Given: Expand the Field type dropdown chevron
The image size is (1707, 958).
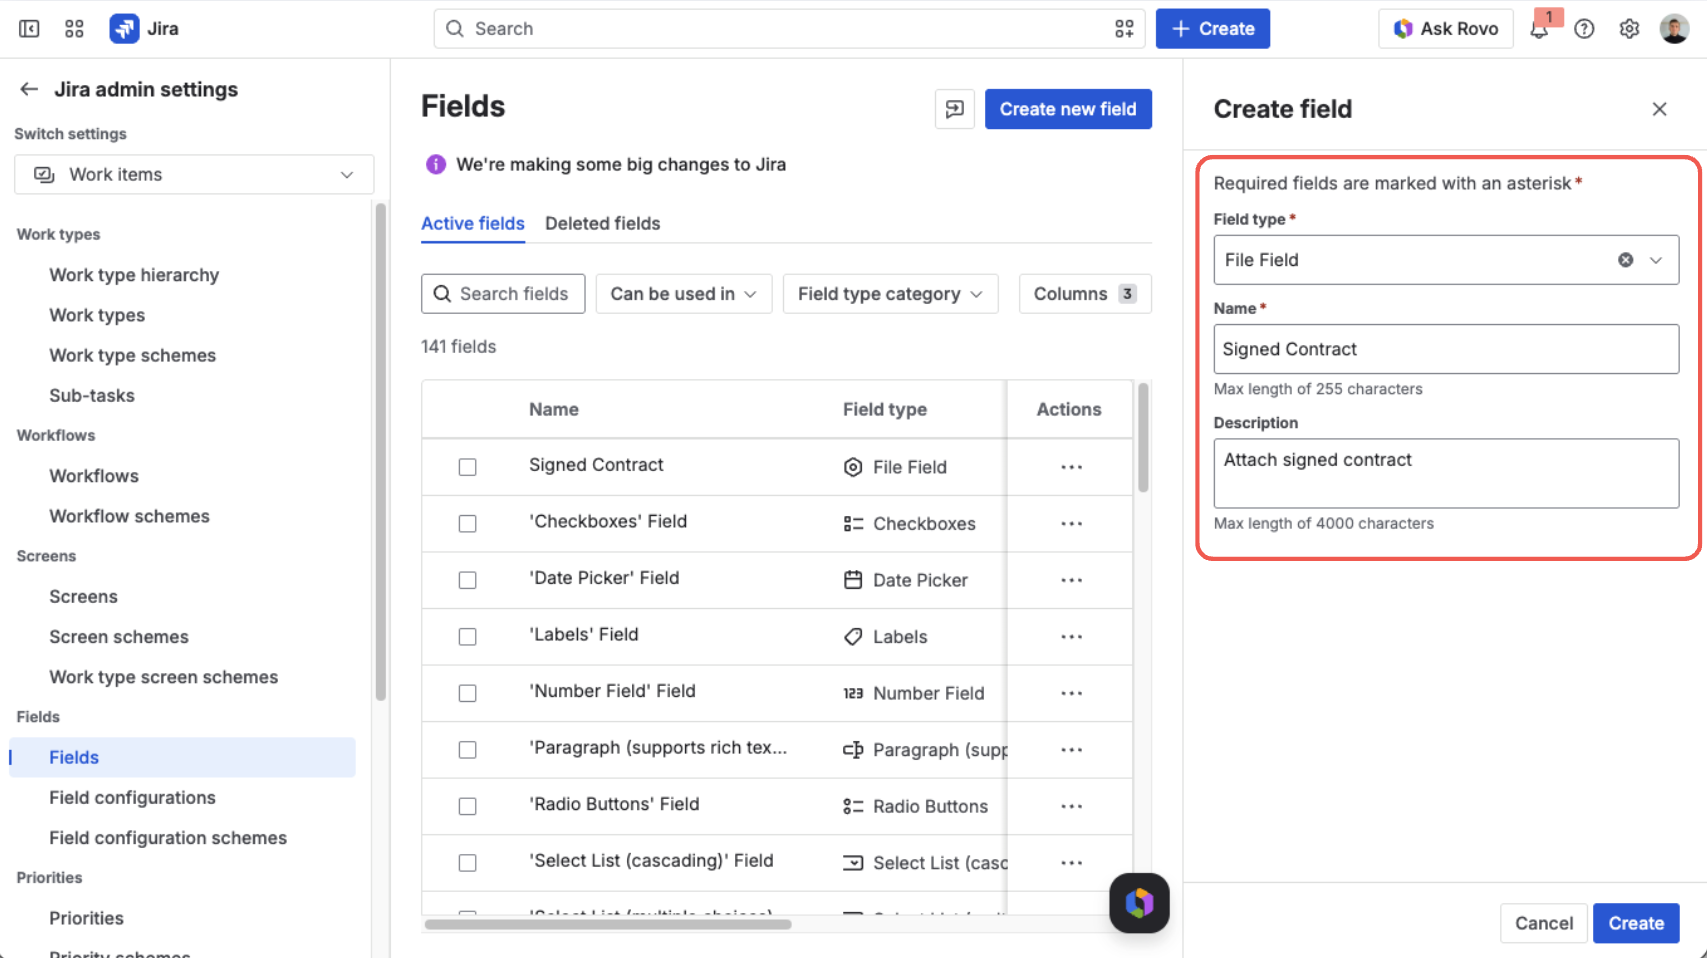Looking at the screenshot, I should coord(1656,260).
